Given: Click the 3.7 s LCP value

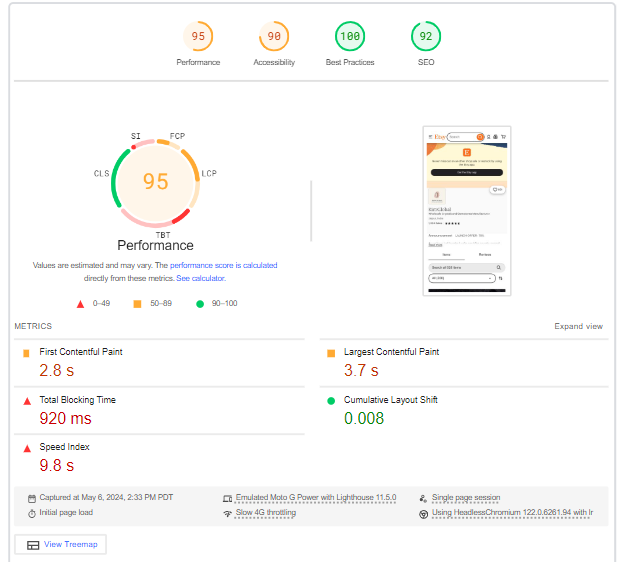Looking at the screenshot, I should tap(361, 371).
